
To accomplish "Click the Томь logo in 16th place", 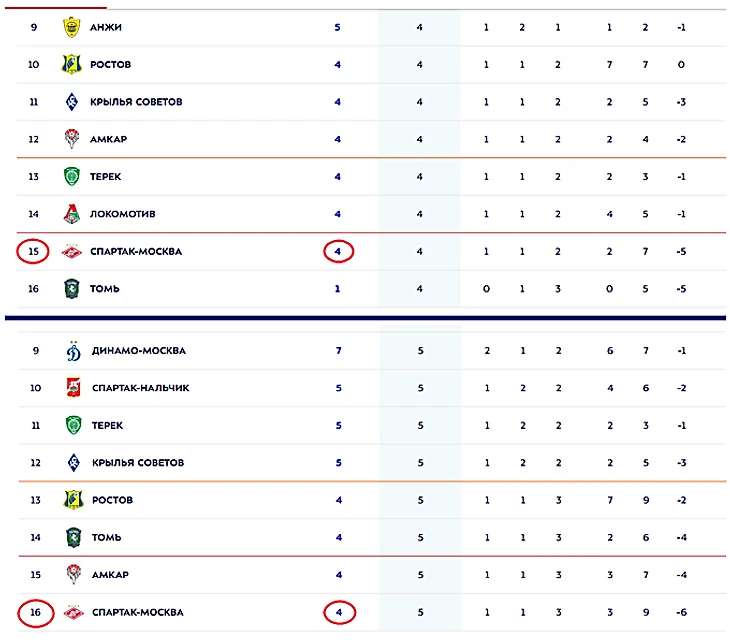I will pyautogui.click(x=72, y=289).
